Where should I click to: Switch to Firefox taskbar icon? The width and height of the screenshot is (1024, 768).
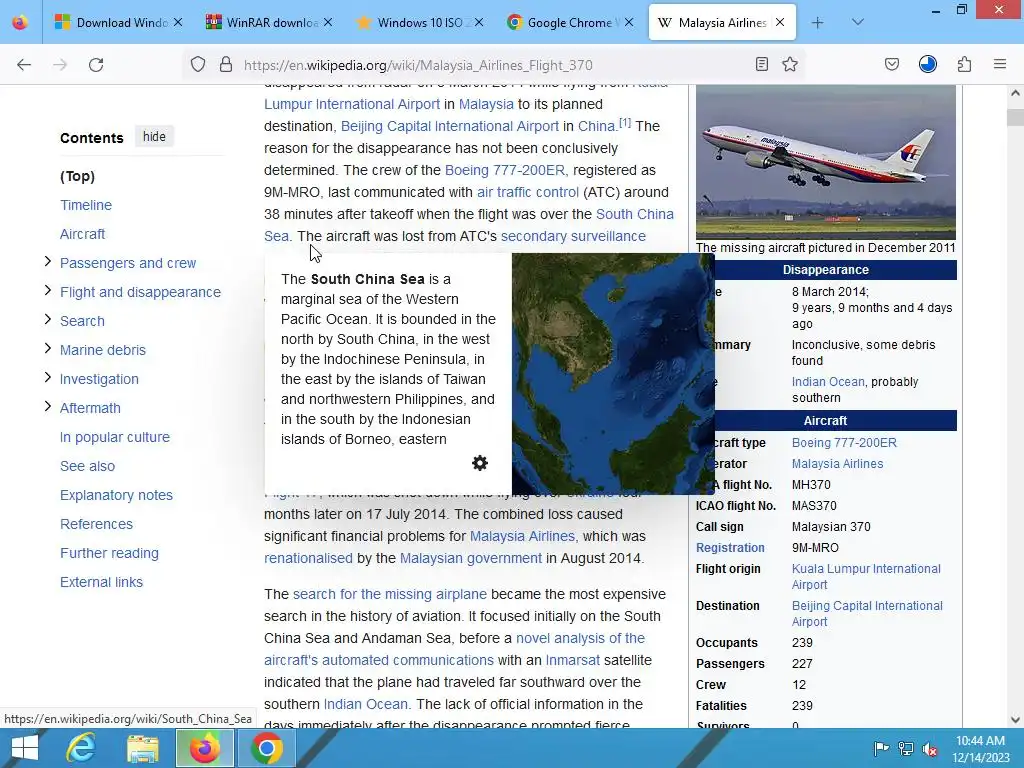(204, 748)
